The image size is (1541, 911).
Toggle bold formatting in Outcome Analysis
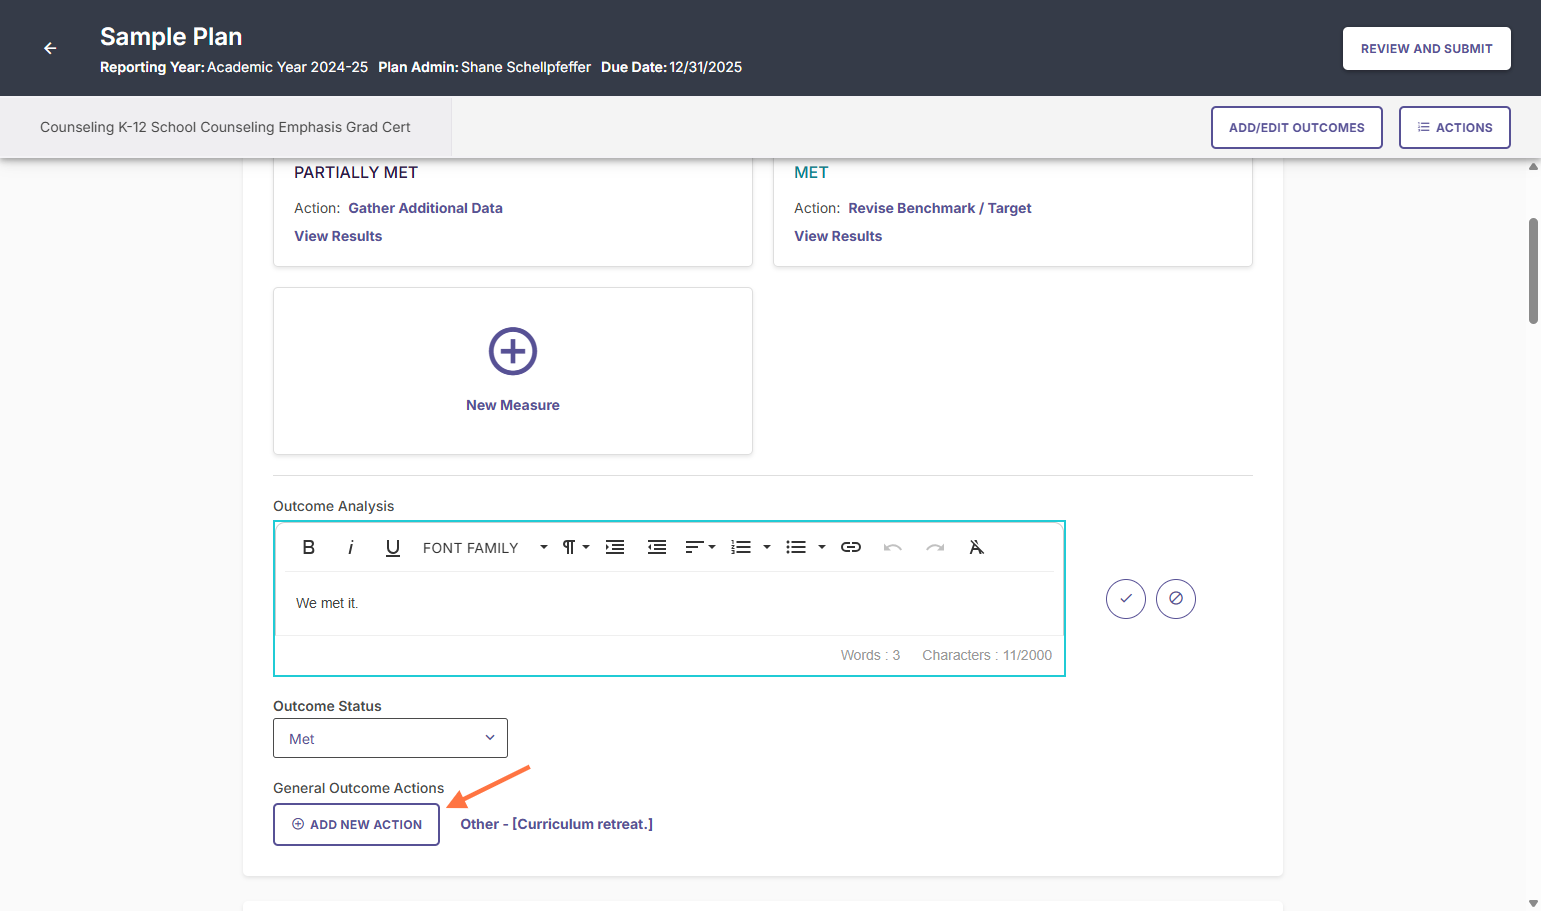click(x=309, y=547)
